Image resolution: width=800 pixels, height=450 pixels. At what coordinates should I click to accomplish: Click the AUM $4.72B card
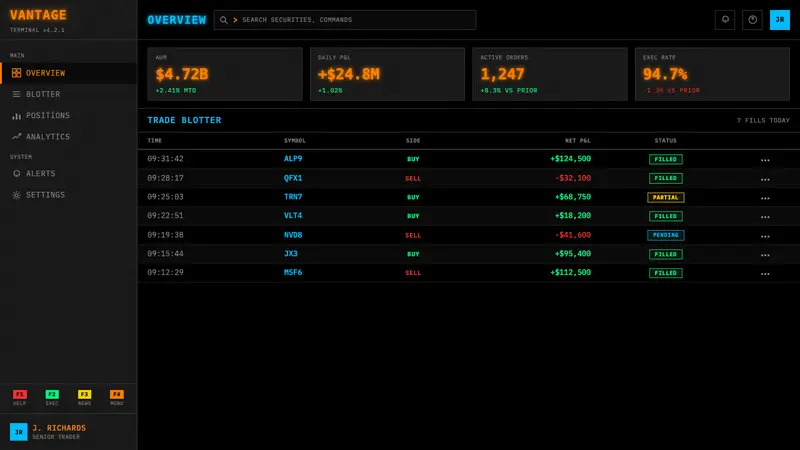pos(225,74)
